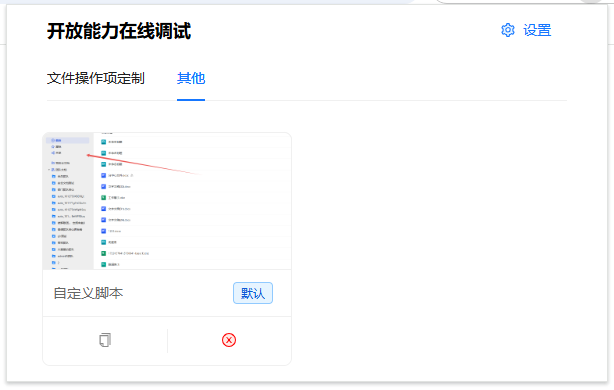Switch to the 文件操作项定制 tab

(96, 78)
